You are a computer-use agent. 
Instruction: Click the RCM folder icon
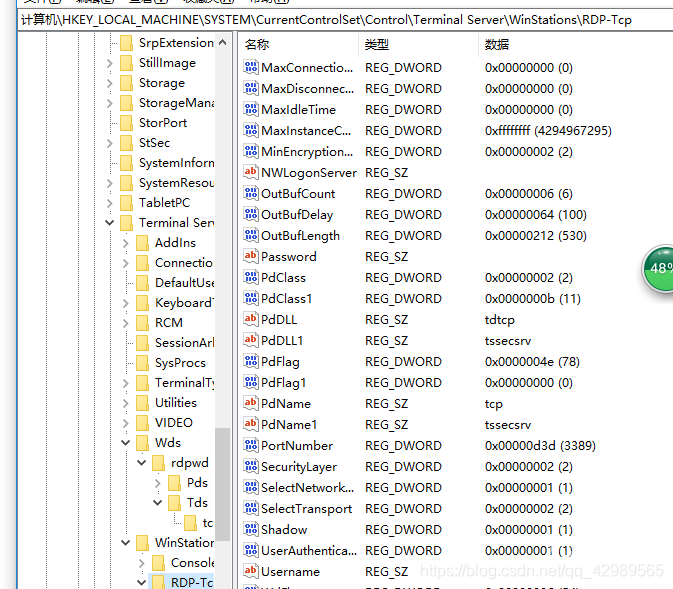142,322
